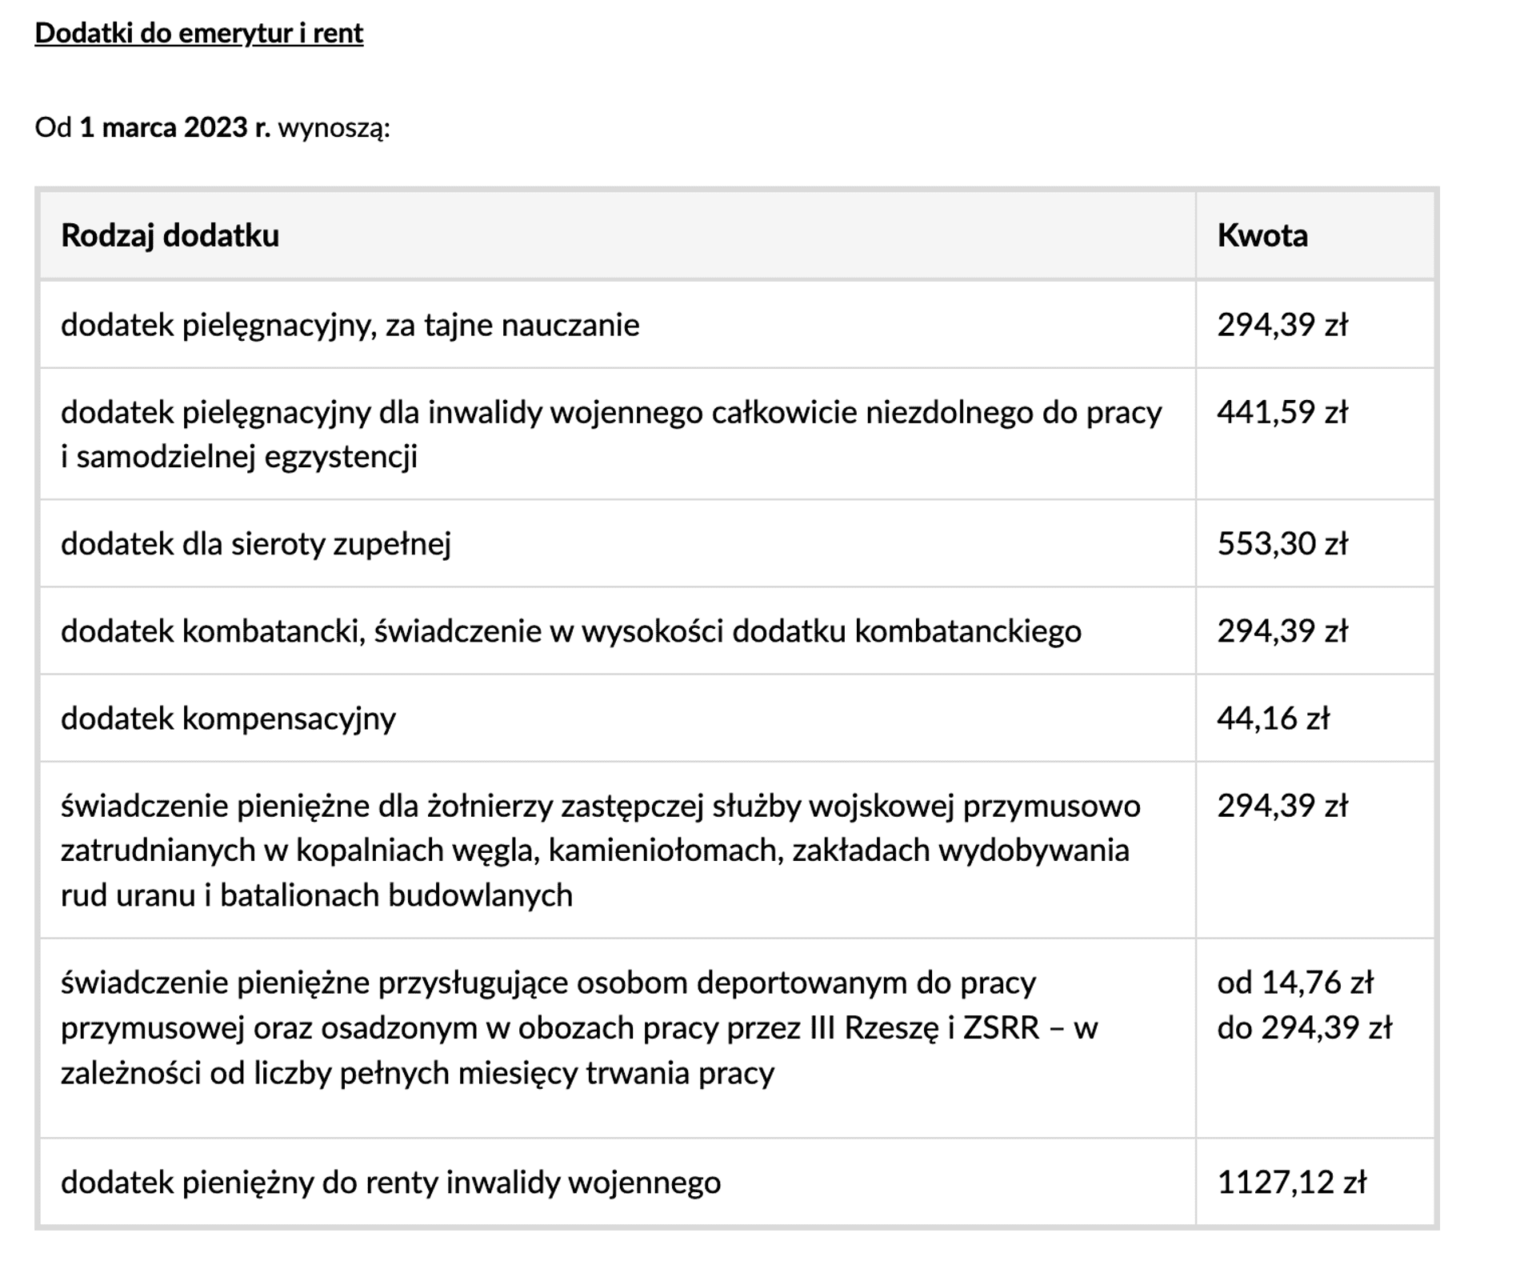The height and width of the screenshot is (1277, 1536).
Task: Click the "dodatek kompensacyjny" row text
Action: pos(228,718)
